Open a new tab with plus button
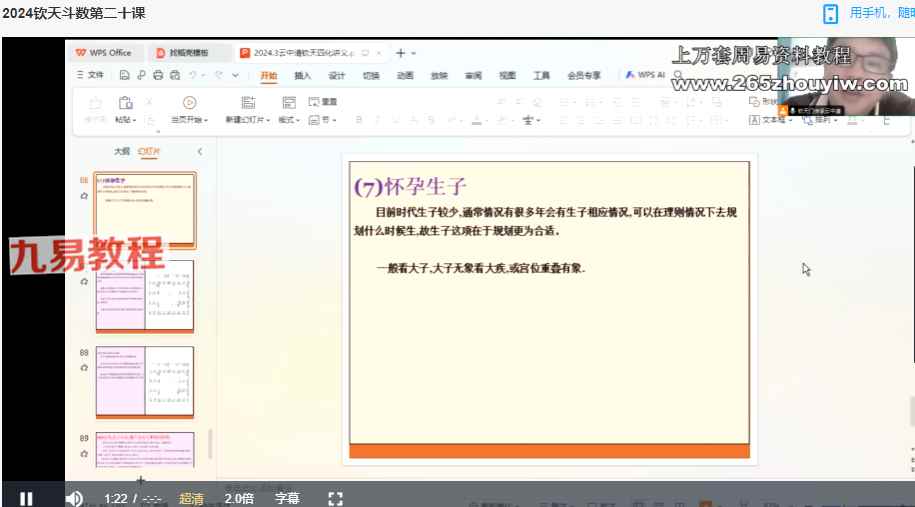This screenshot has height=507, width=915. 400,53
